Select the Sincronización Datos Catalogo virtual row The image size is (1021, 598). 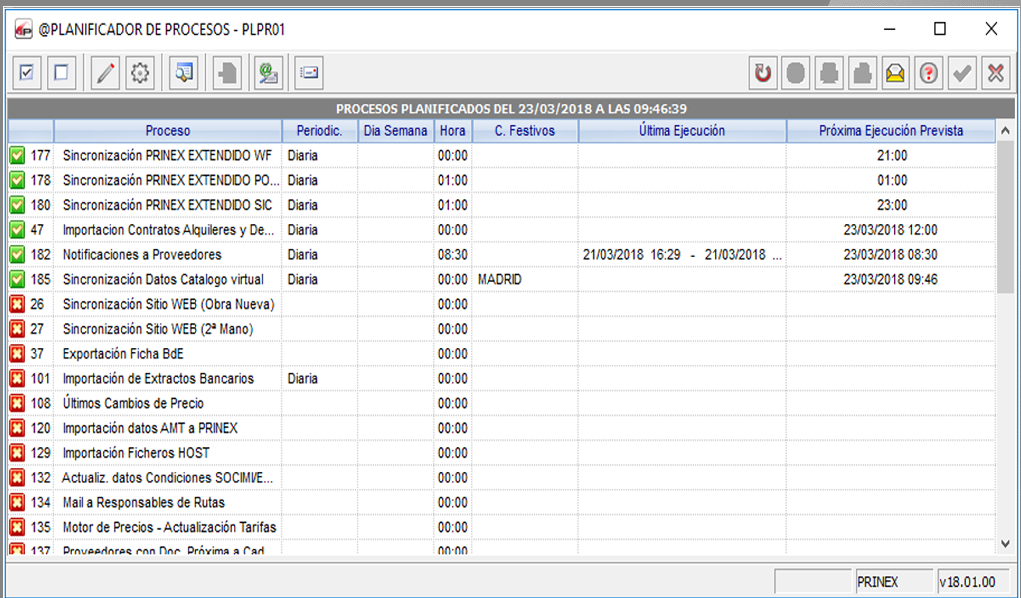pyautogui.click(x=200, y=279)
